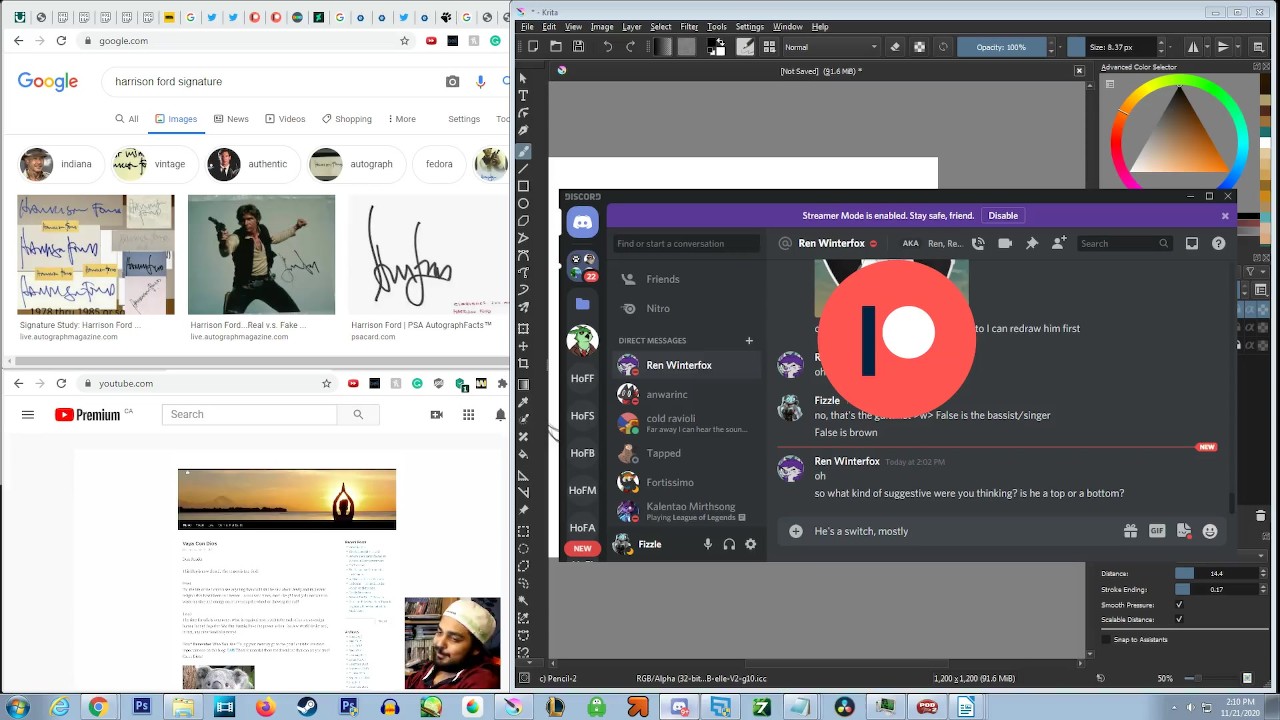Expand Google's More search options
The height and width of the screenshot is (720, 1280).
pos(399,119)
